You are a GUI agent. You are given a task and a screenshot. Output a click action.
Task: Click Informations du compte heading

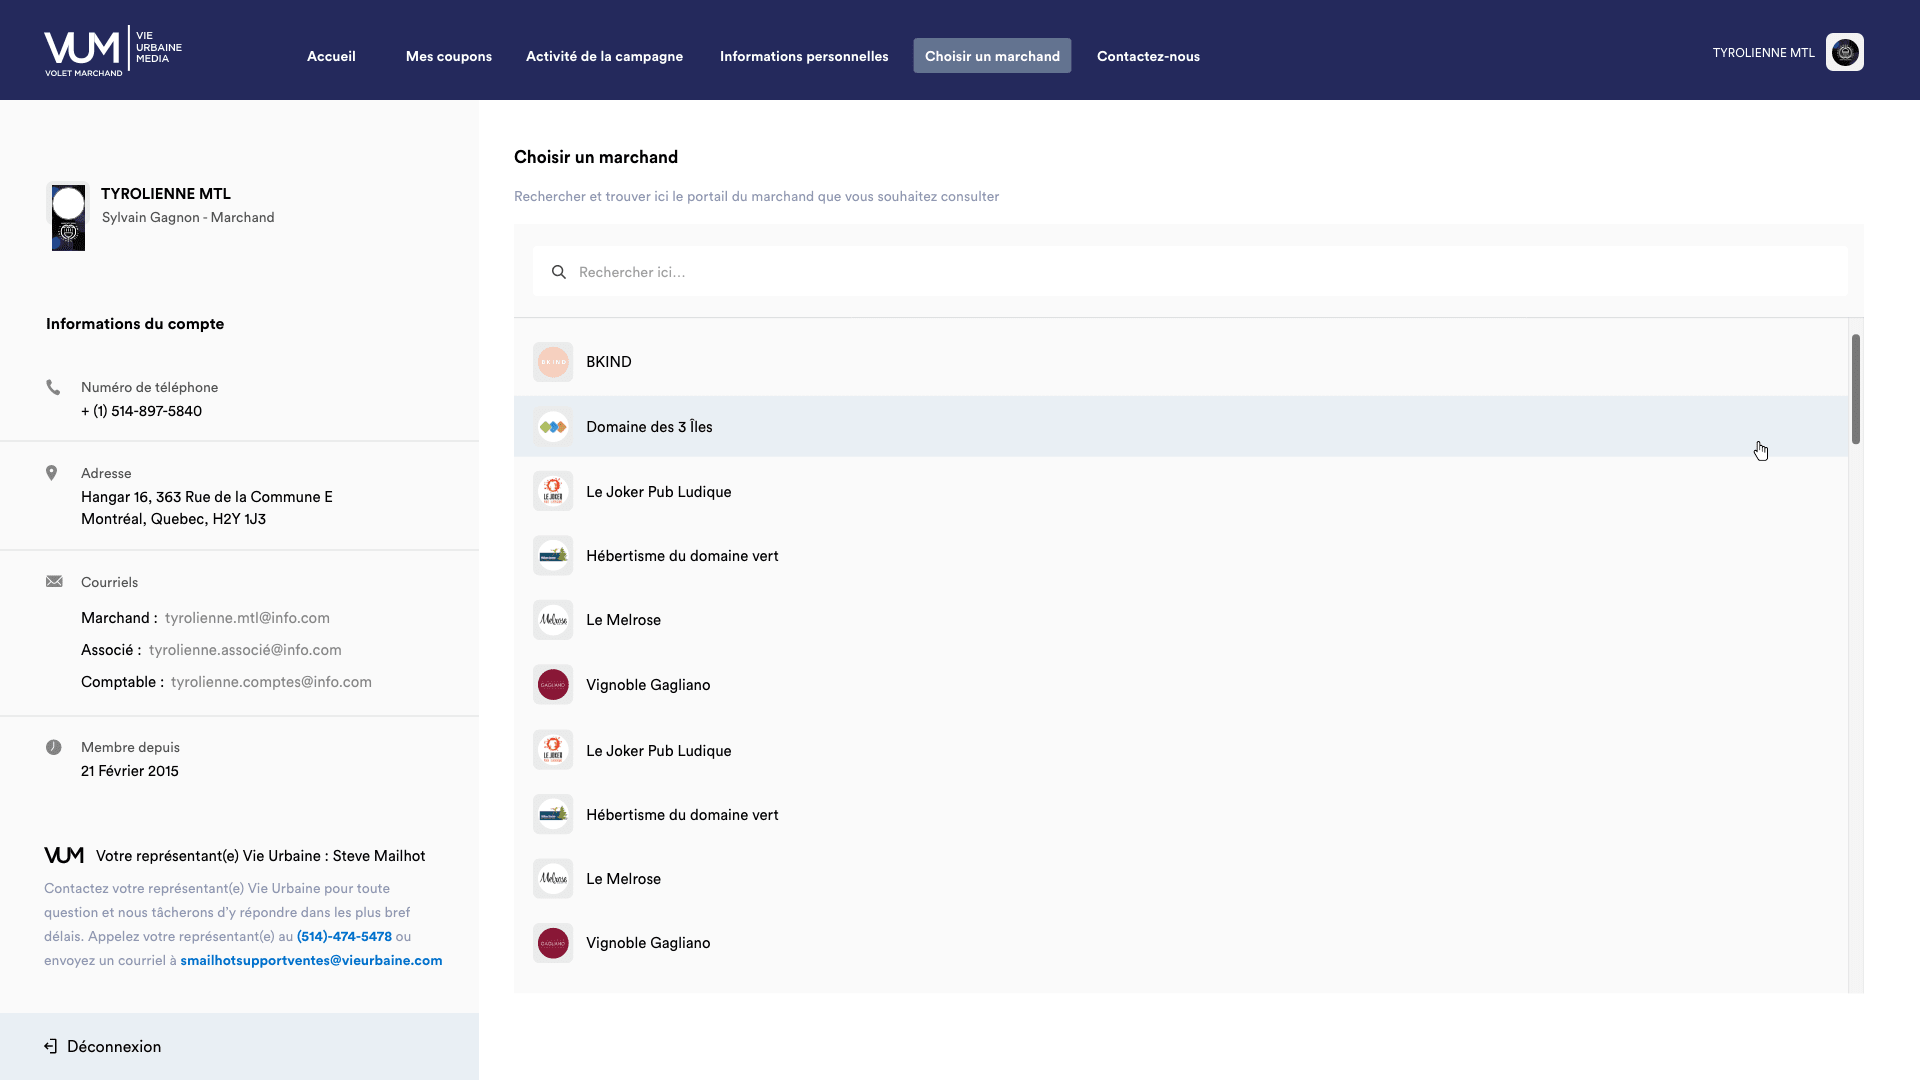(135, 324)
